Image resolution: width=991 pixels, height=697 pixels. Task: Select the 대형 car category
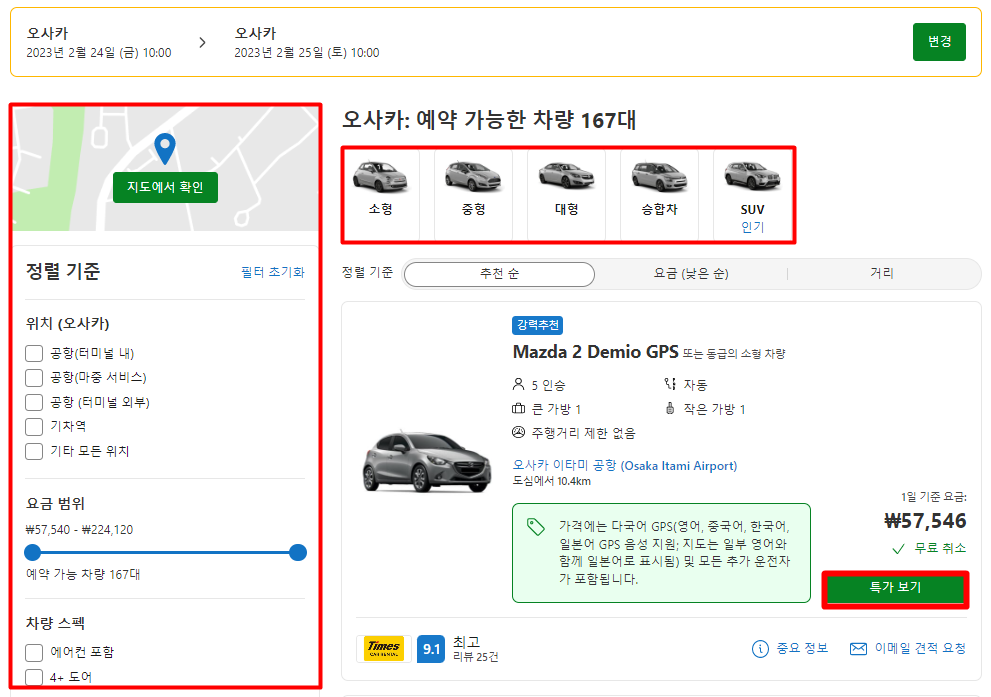[566, 194]
